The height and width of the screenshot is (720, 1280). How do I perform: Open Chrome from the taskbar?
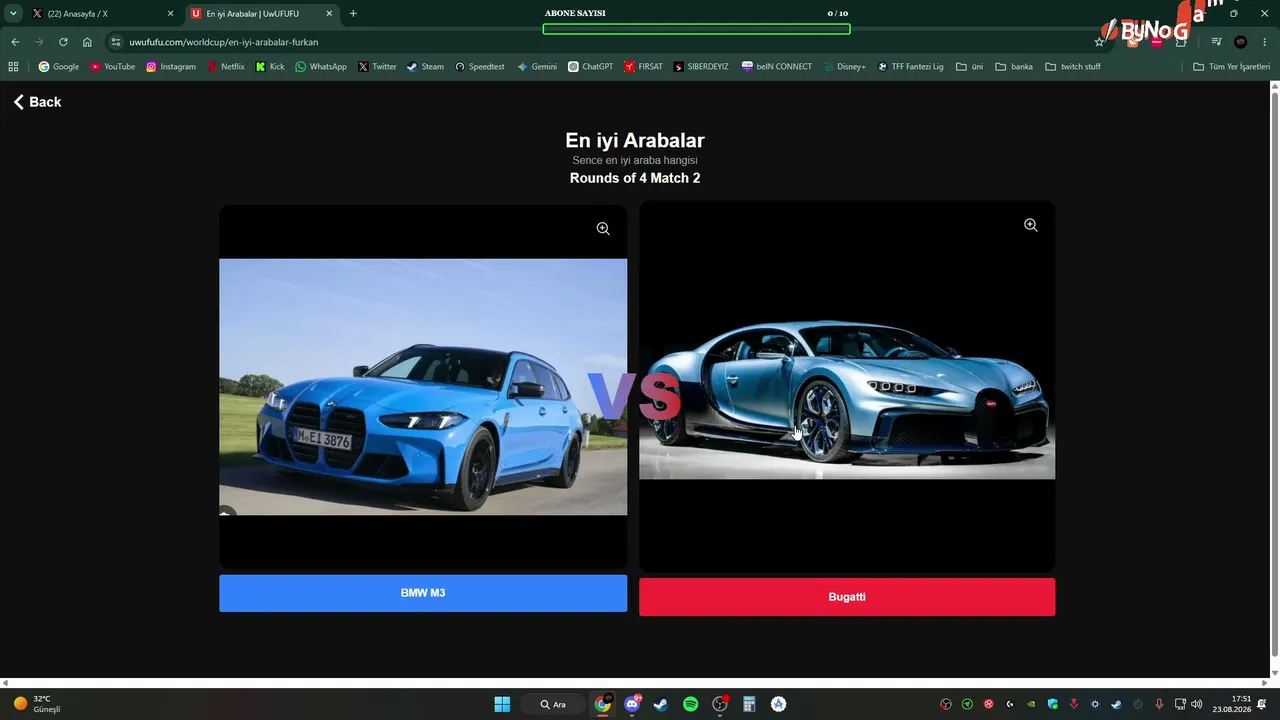[x=603, y=704]
